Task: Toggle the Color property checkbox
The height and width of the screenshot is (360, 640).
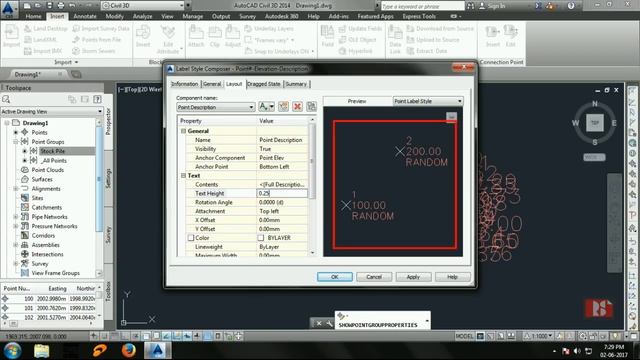Action: point(191,238)
